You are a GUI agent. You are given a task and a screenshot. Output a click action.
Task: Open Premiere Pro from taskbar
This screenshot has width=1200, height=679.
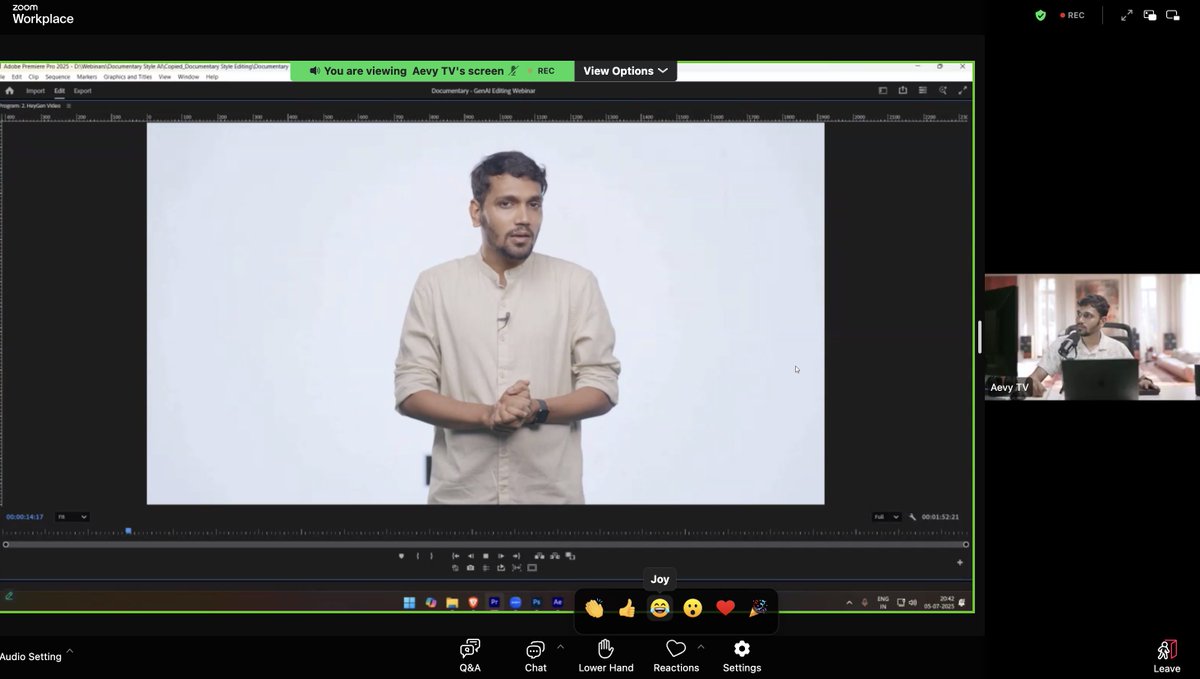[x=494, y=602]
